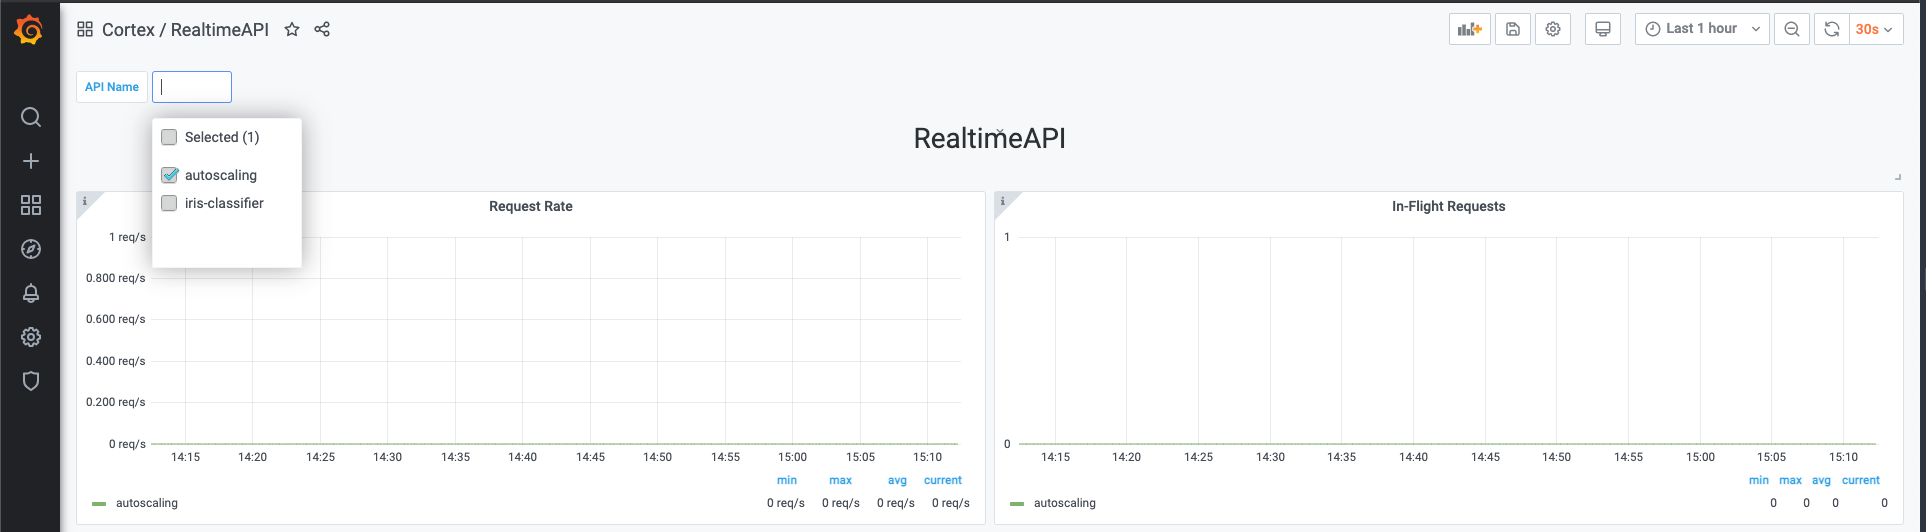Image resolution: width=1926 pixels, height=532 pixels.
Task: Click autoscaling legend color swatch in Request Rate
Action: [x=99, y=503]
